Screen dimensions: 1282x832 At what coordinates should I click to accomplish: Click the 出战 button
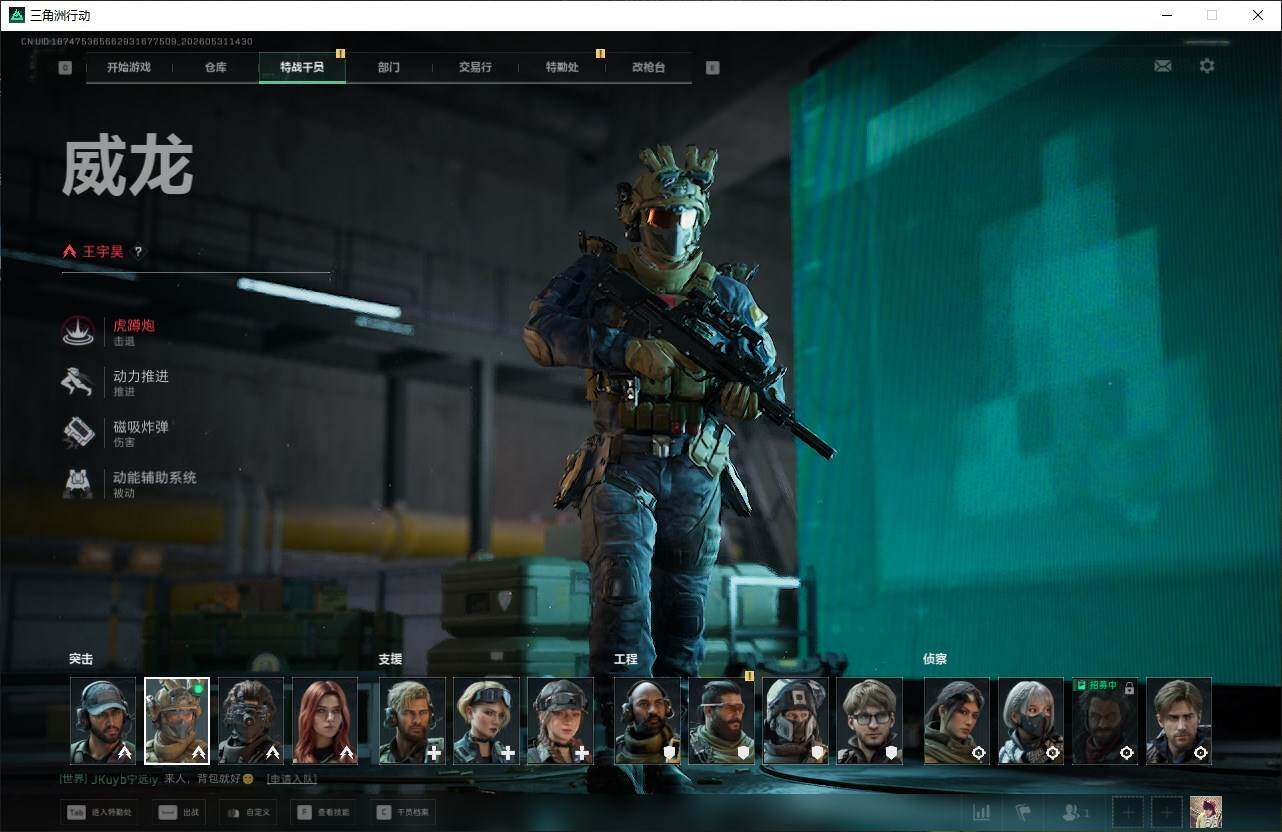click(179, 813)
